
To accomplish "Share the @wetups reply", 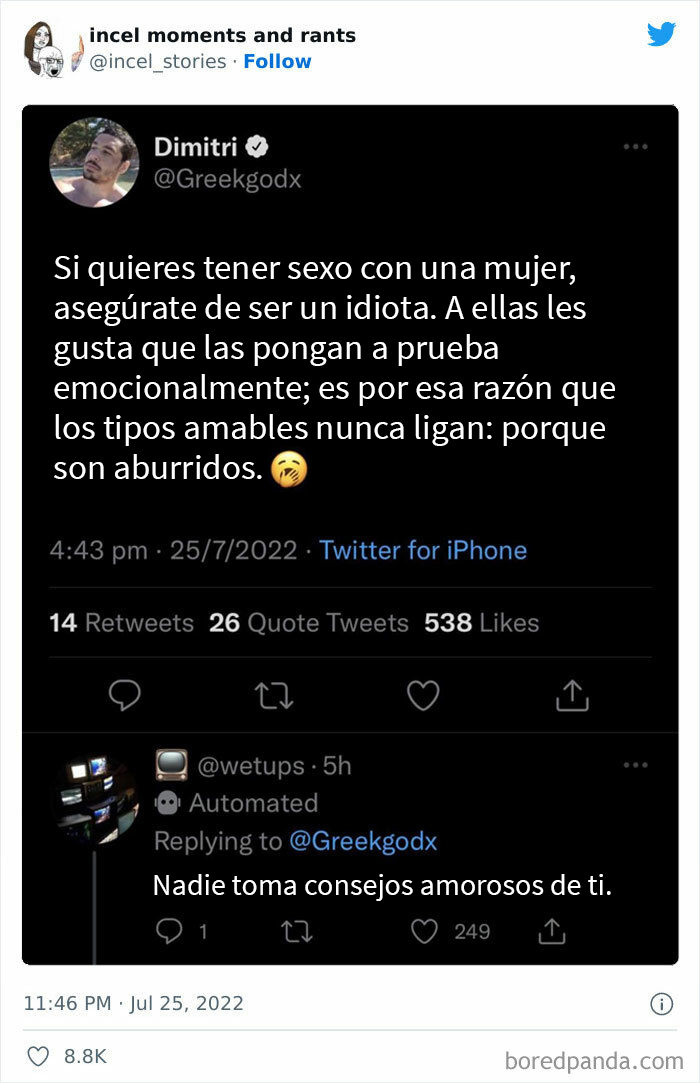I will [x=551, y=932].
